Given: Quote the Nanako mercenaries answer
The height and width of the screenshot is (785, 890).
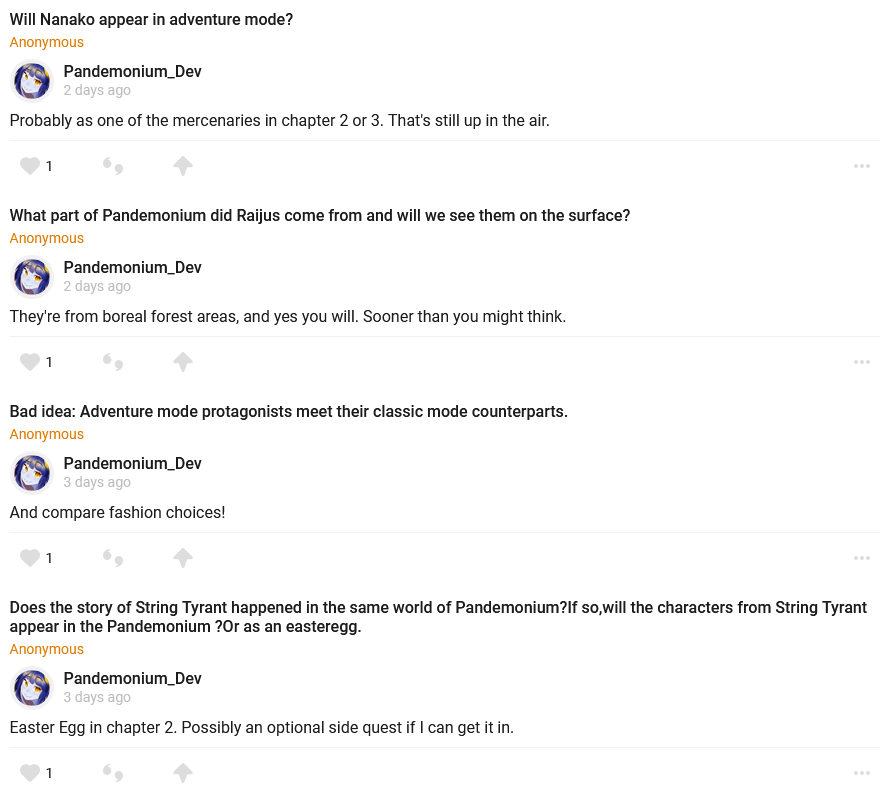Looking at the screenshot, I should coord(113,166).
